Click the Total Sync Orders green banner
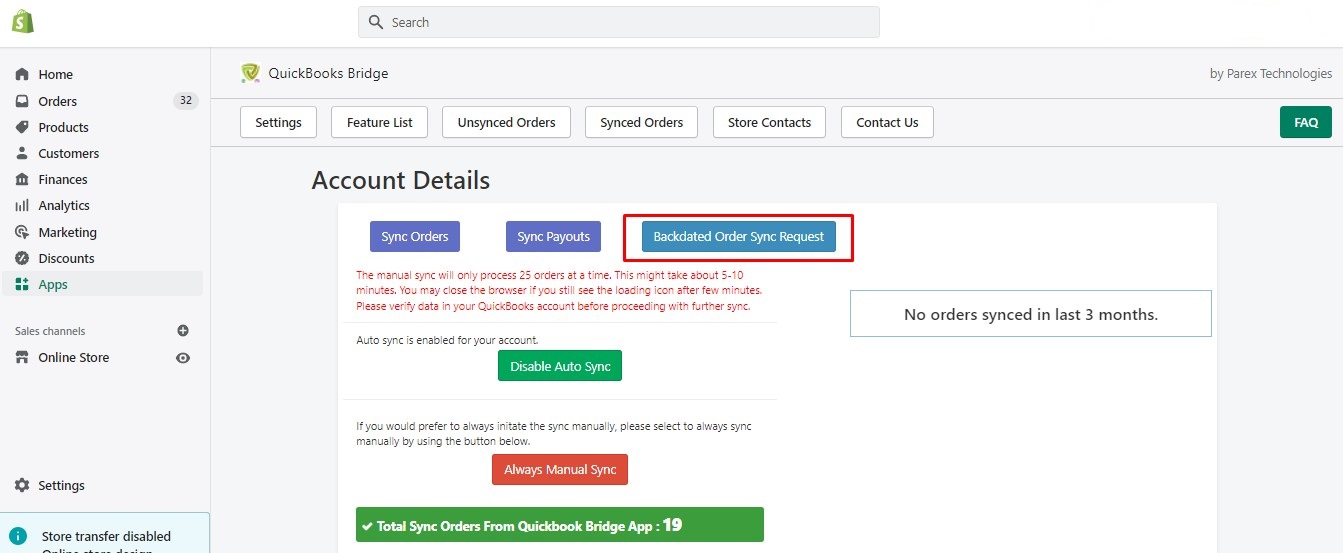The height and width of the screenshot is (553, 1343). [x=560, y=525]
